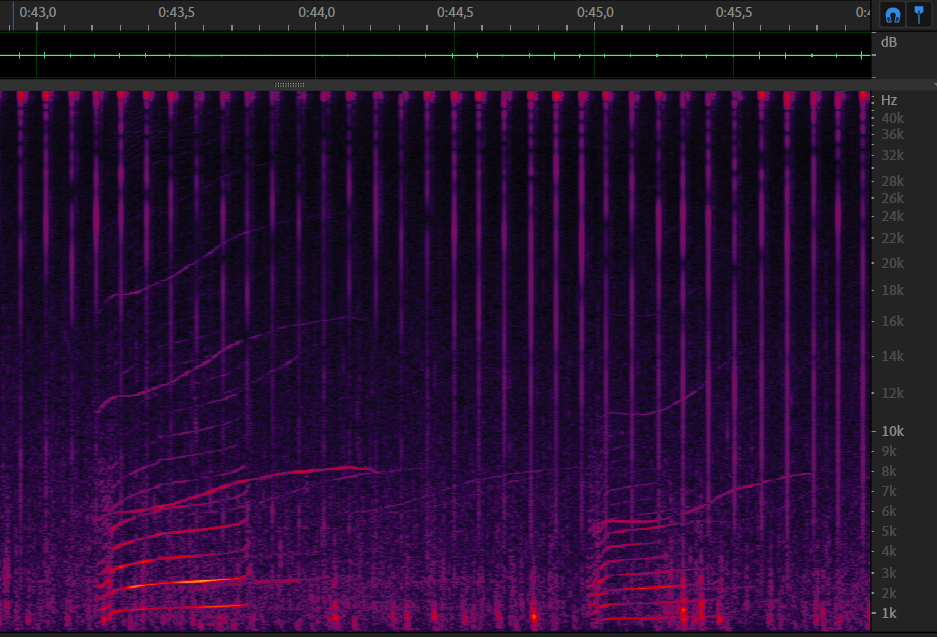Click the 0:44,5 timeline ruler label

click(x=455, y=12)
